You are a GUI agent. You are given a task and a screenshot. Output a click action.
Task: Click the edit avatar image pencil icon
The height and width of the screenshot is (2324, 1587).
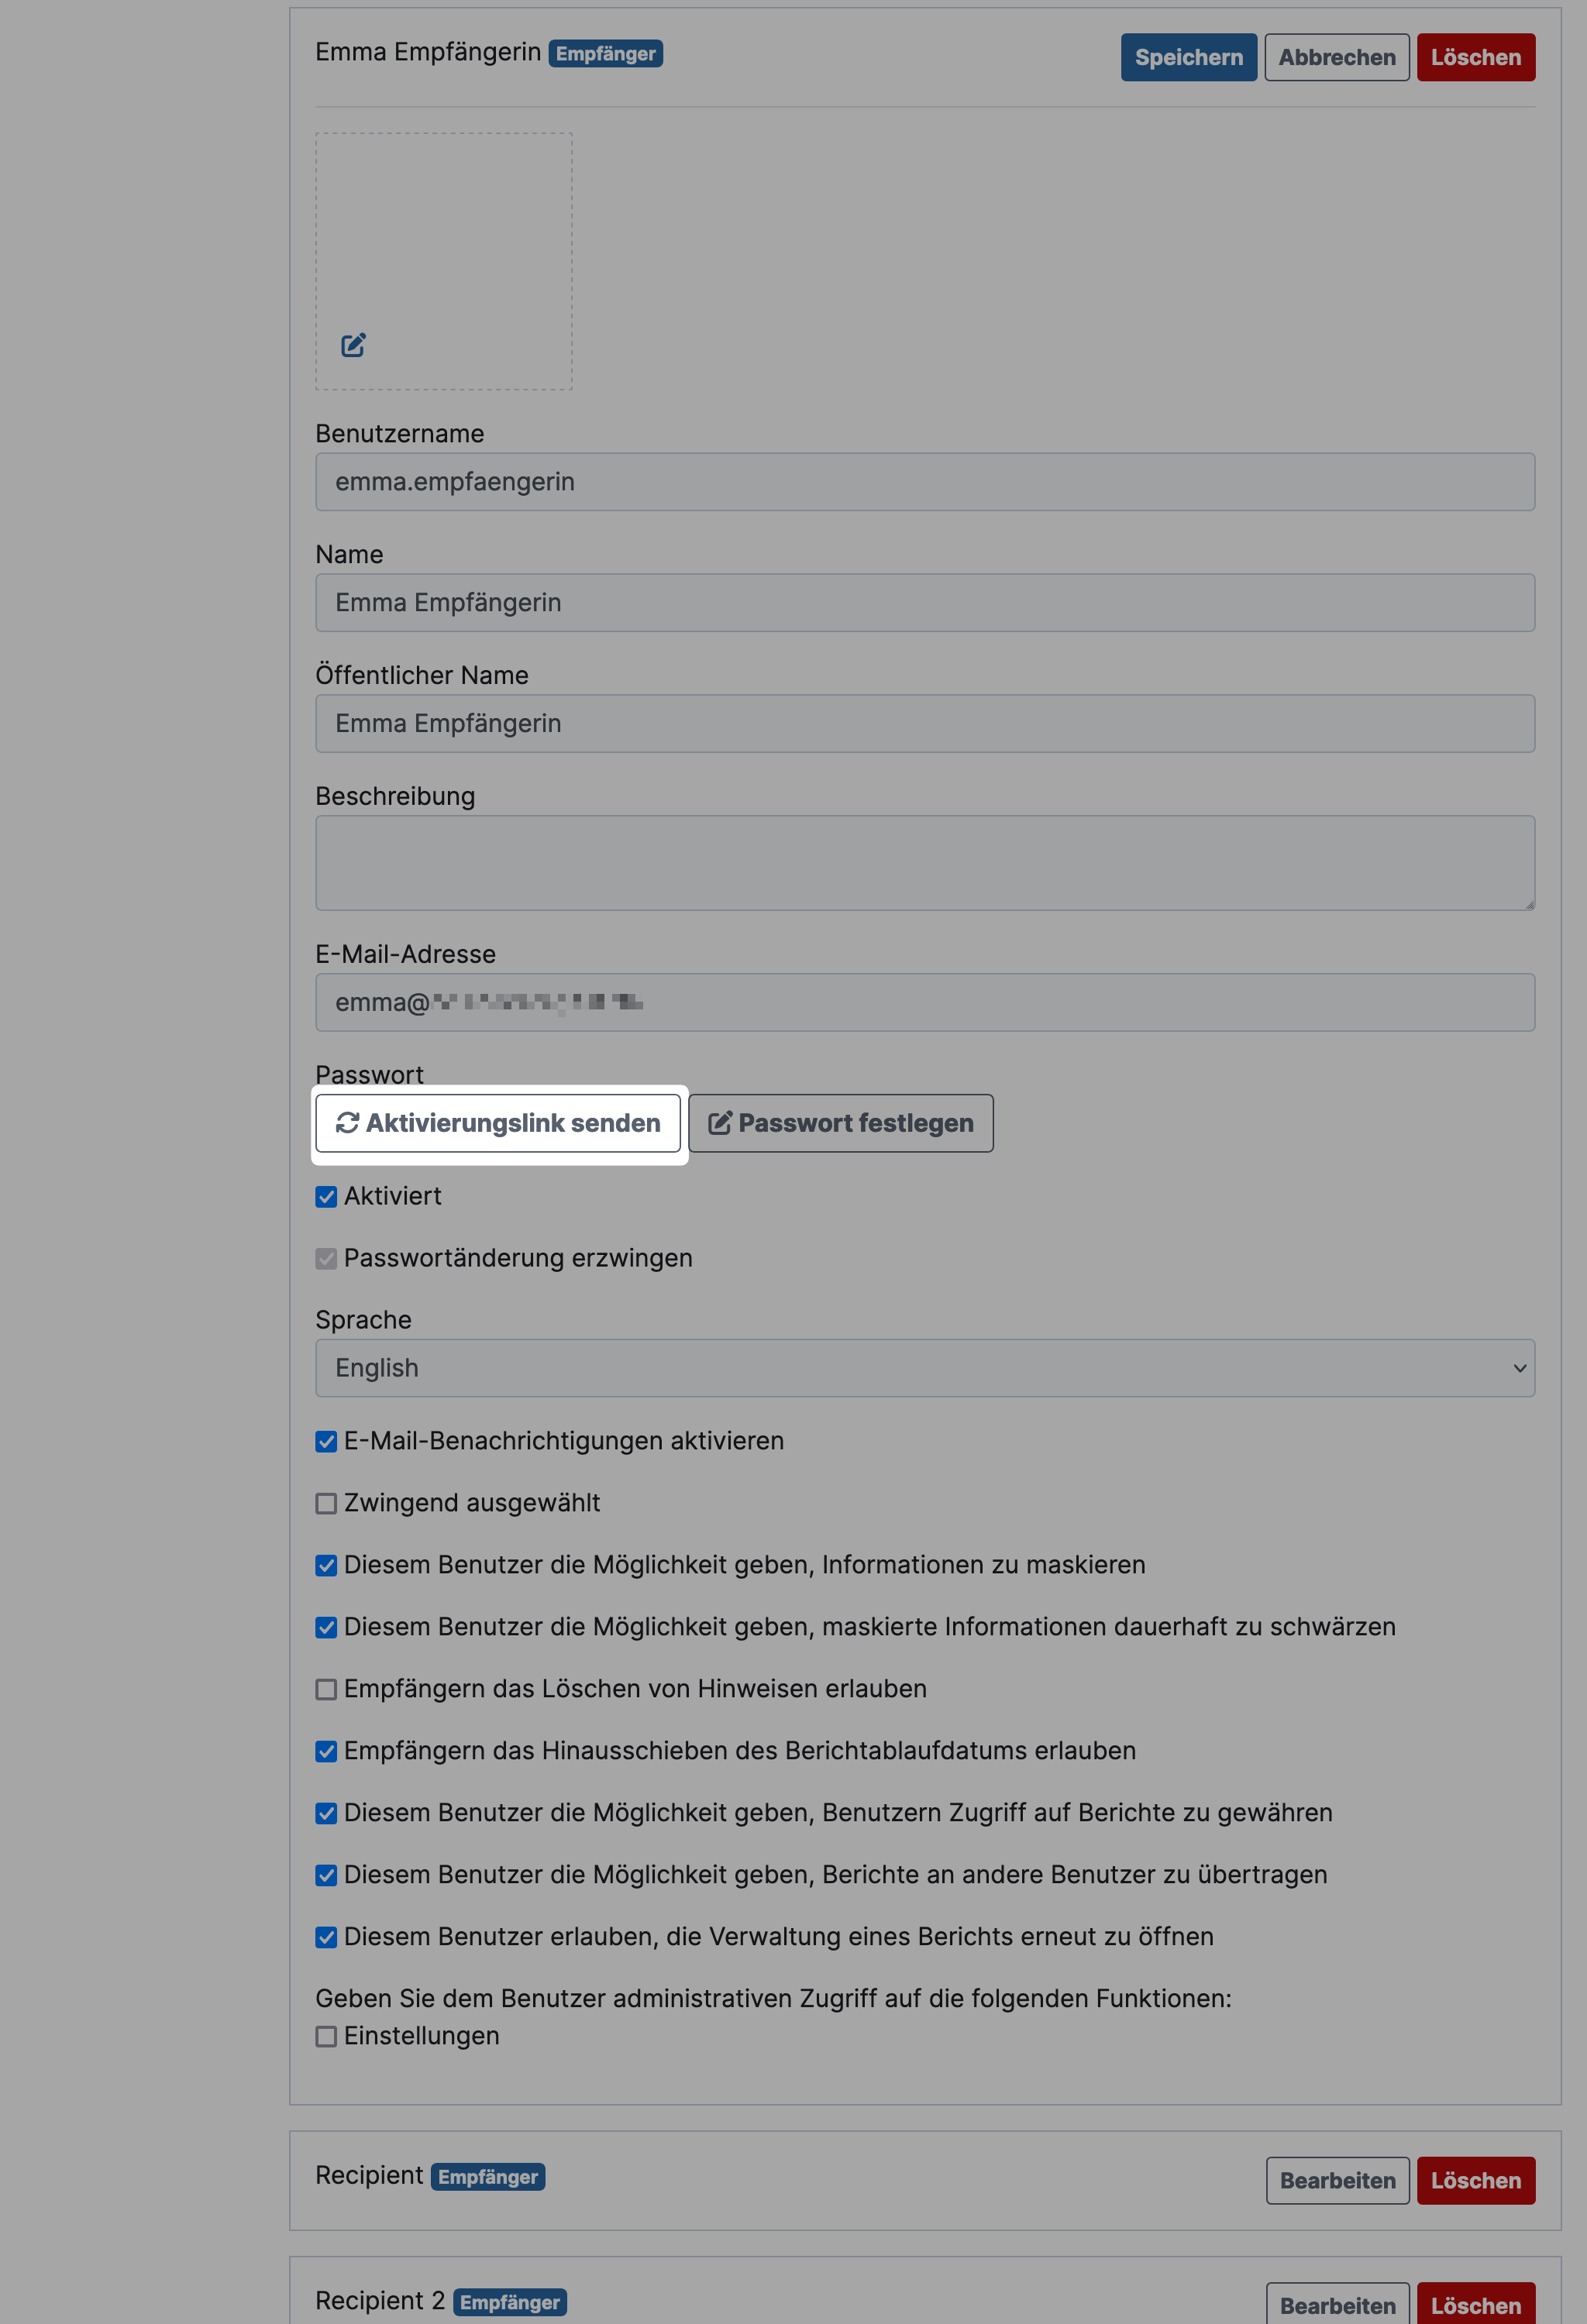click(353, 345)
